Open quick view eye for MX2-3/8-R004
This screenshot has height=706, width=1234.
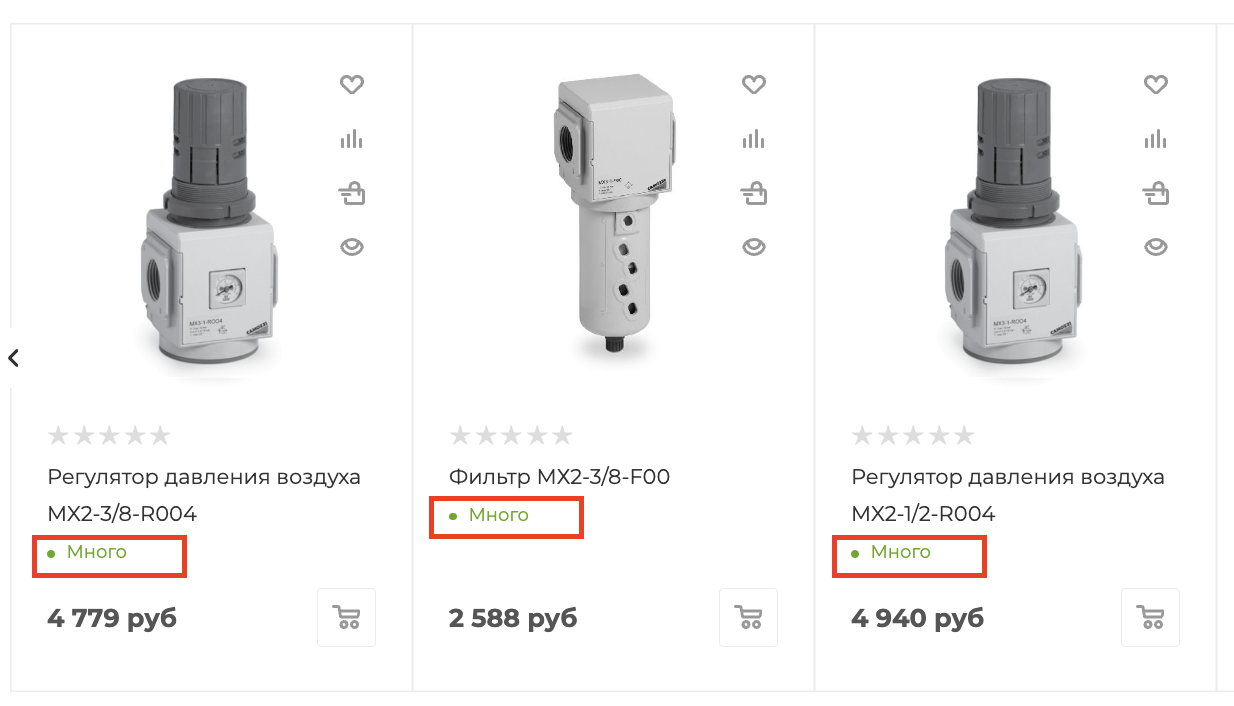pos(351,246)
